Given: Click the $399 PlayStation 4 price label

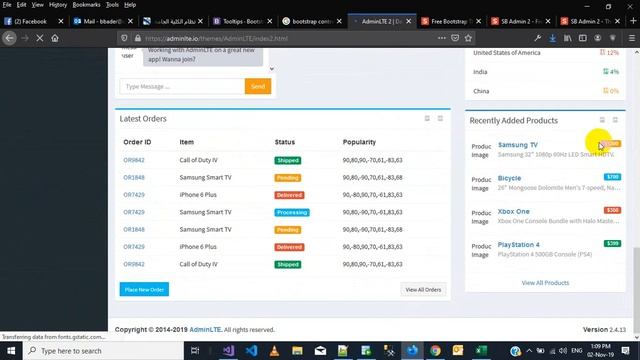Looking at the screenshot, I should click(x=612, y=244).
